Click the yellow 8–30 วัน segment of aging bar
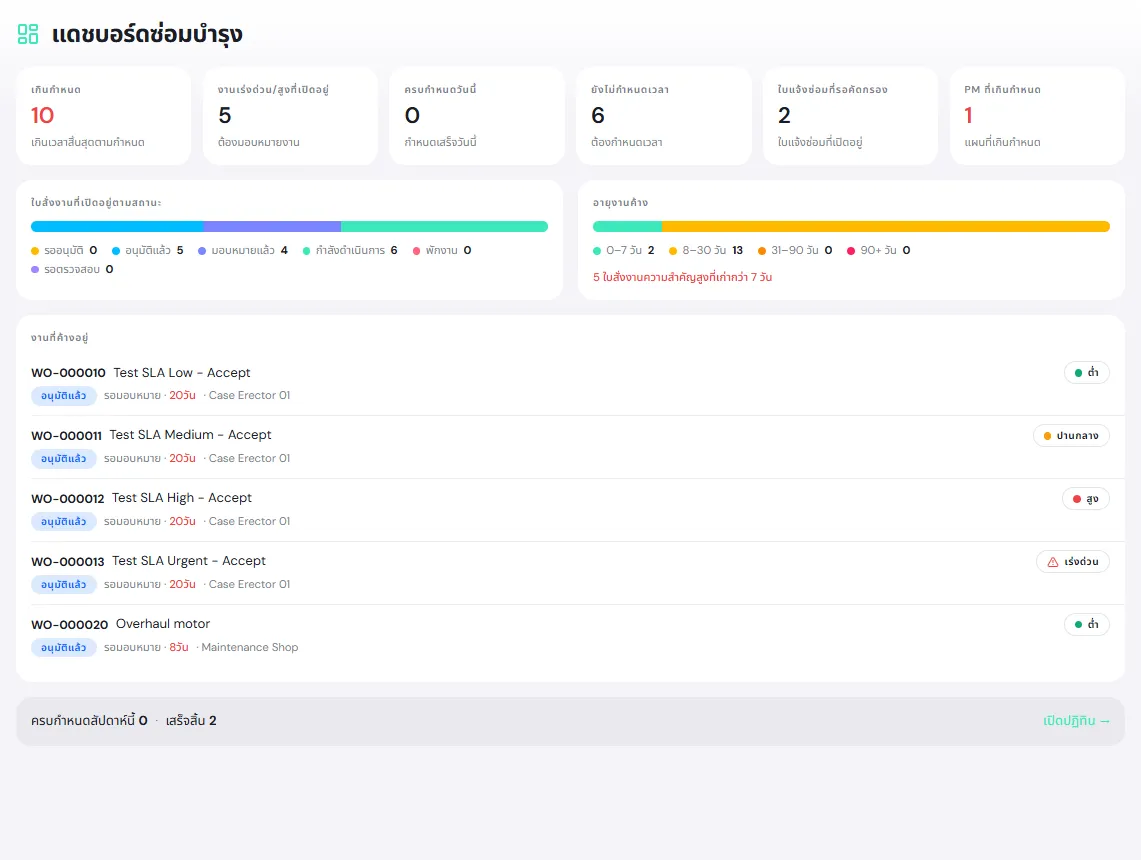This screenshot has height=860, width=1141. (x=886, y=226)
